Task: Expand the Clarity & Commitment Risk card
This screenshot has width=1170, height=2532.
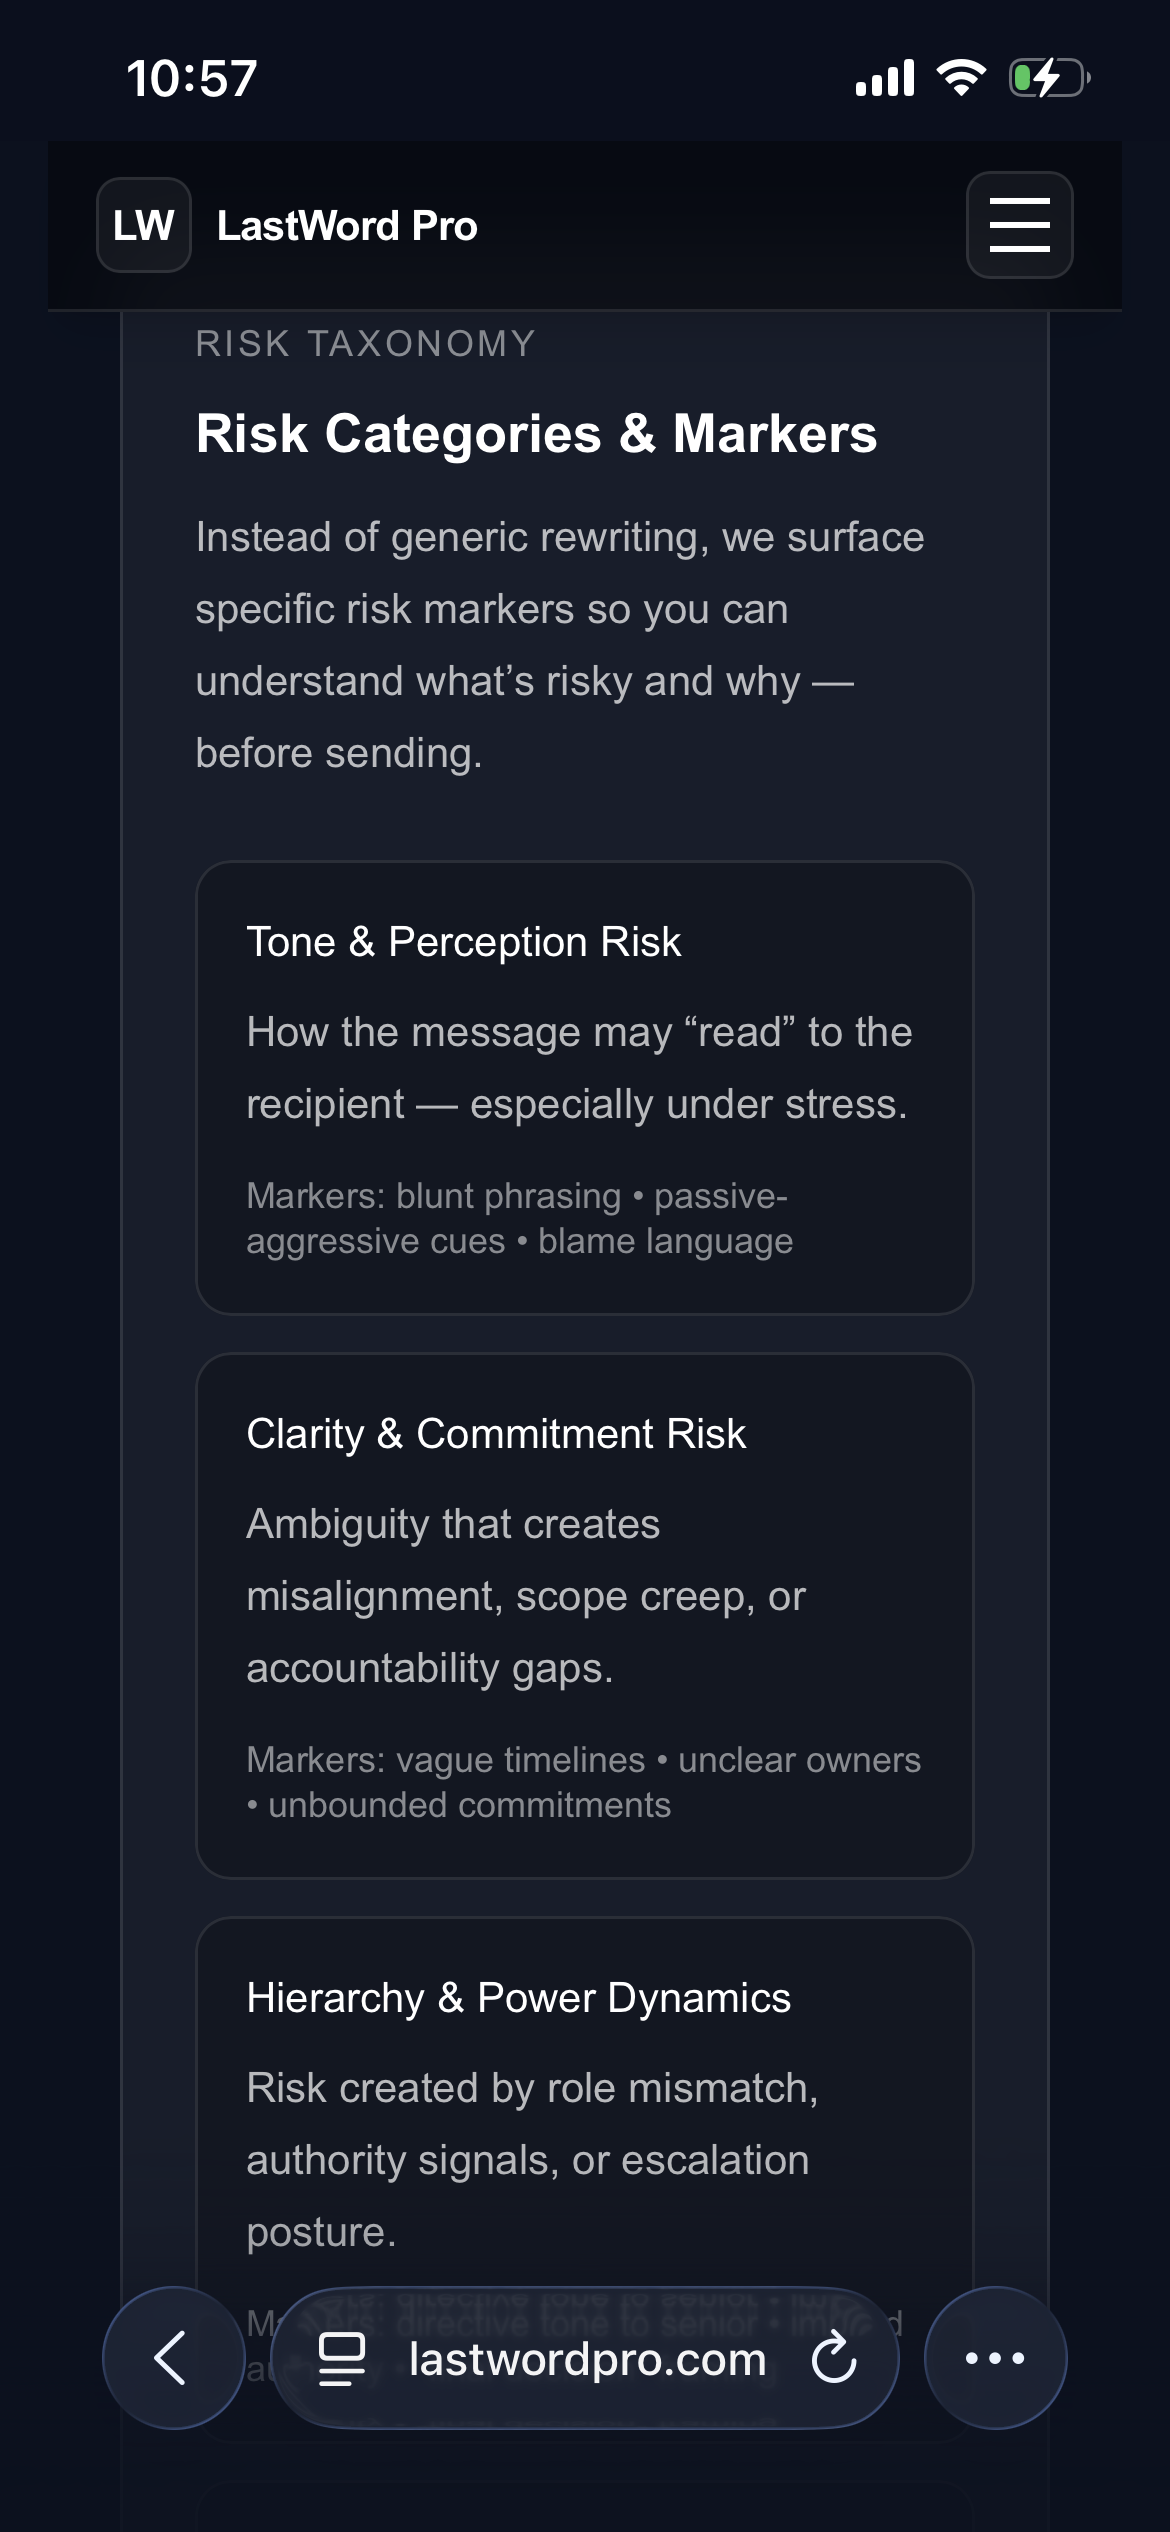Action: (x=585, y=1620)
